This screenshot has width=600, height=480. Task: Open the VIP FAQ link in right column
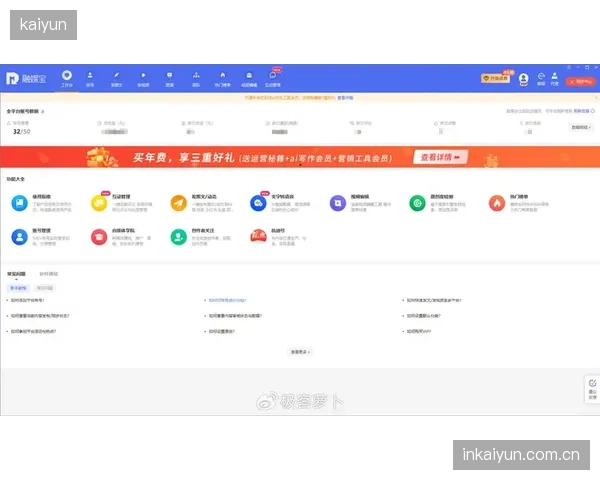pyautogui.click(x=419, y=331)
